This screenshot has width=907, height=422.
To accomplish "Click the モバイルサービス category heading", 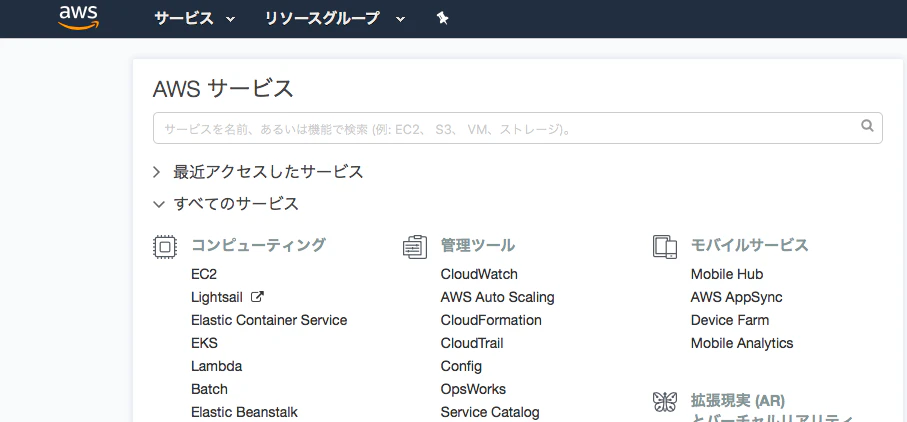I will pos(750,245).
